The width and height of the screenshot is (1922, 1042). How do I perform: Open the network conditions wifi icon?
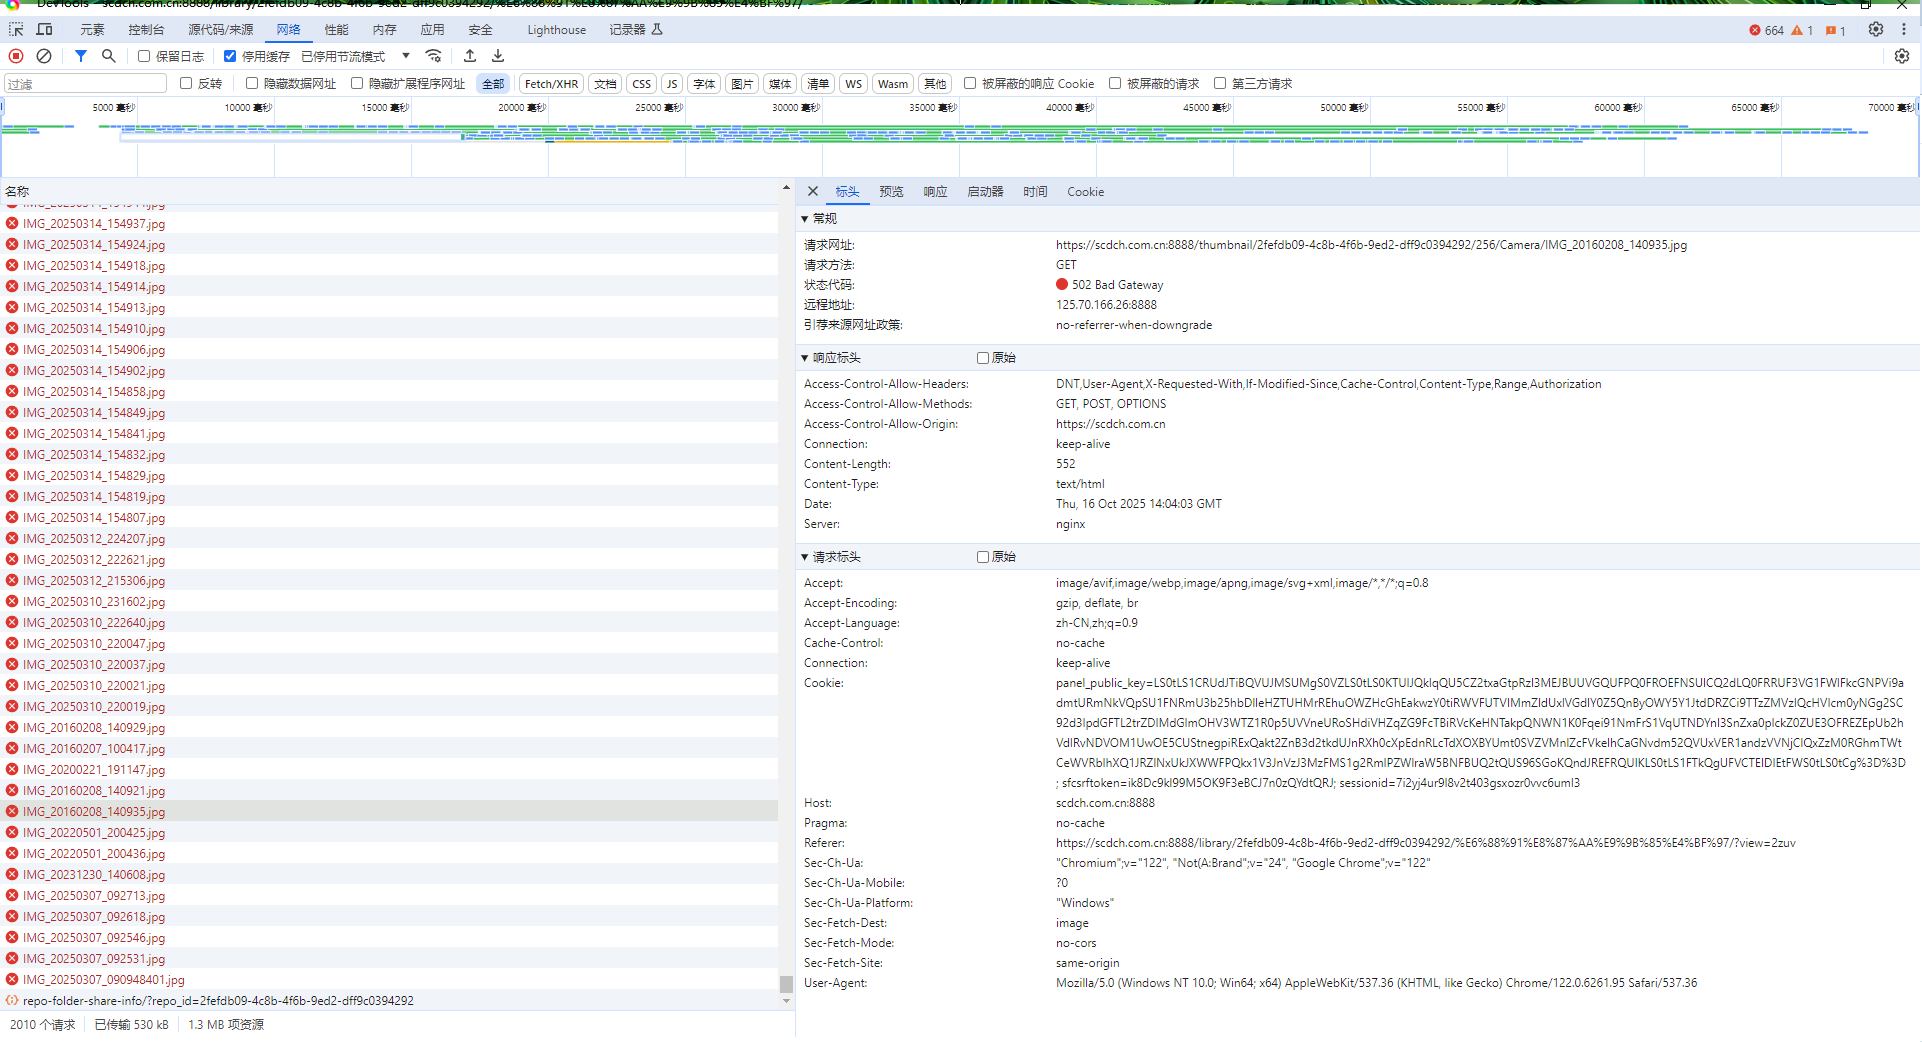click(x=433, y=56)
